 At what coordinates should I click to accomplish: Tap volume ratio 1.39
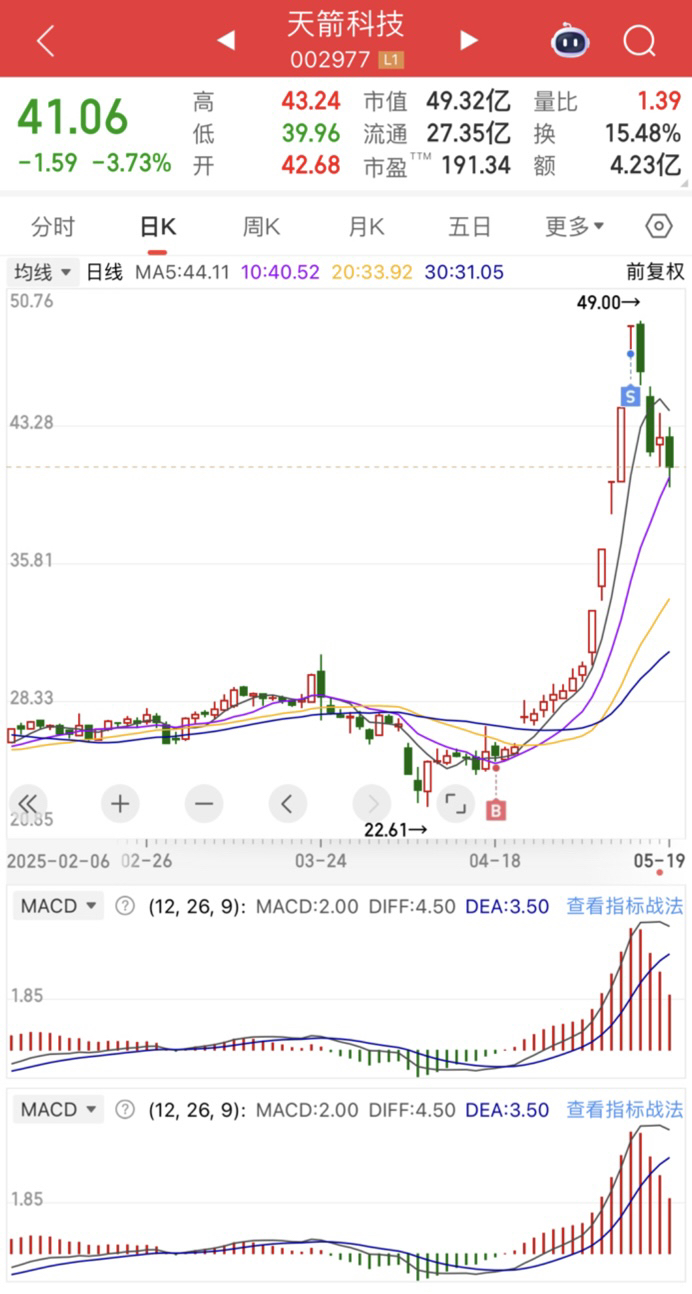[660, 101]
